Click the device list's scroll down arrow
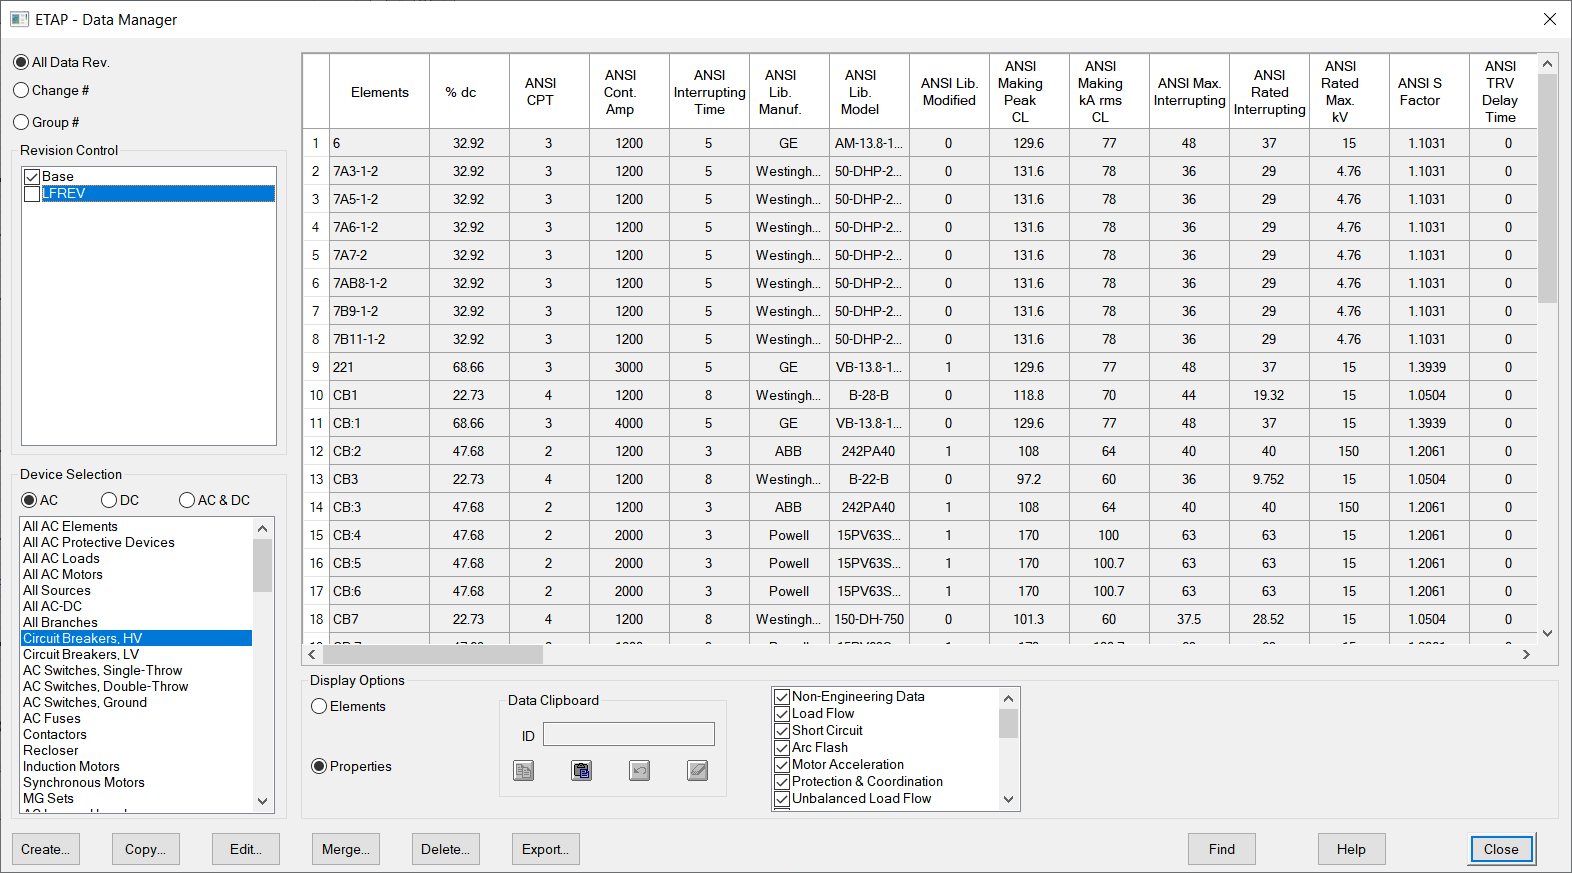 (263, 800)
